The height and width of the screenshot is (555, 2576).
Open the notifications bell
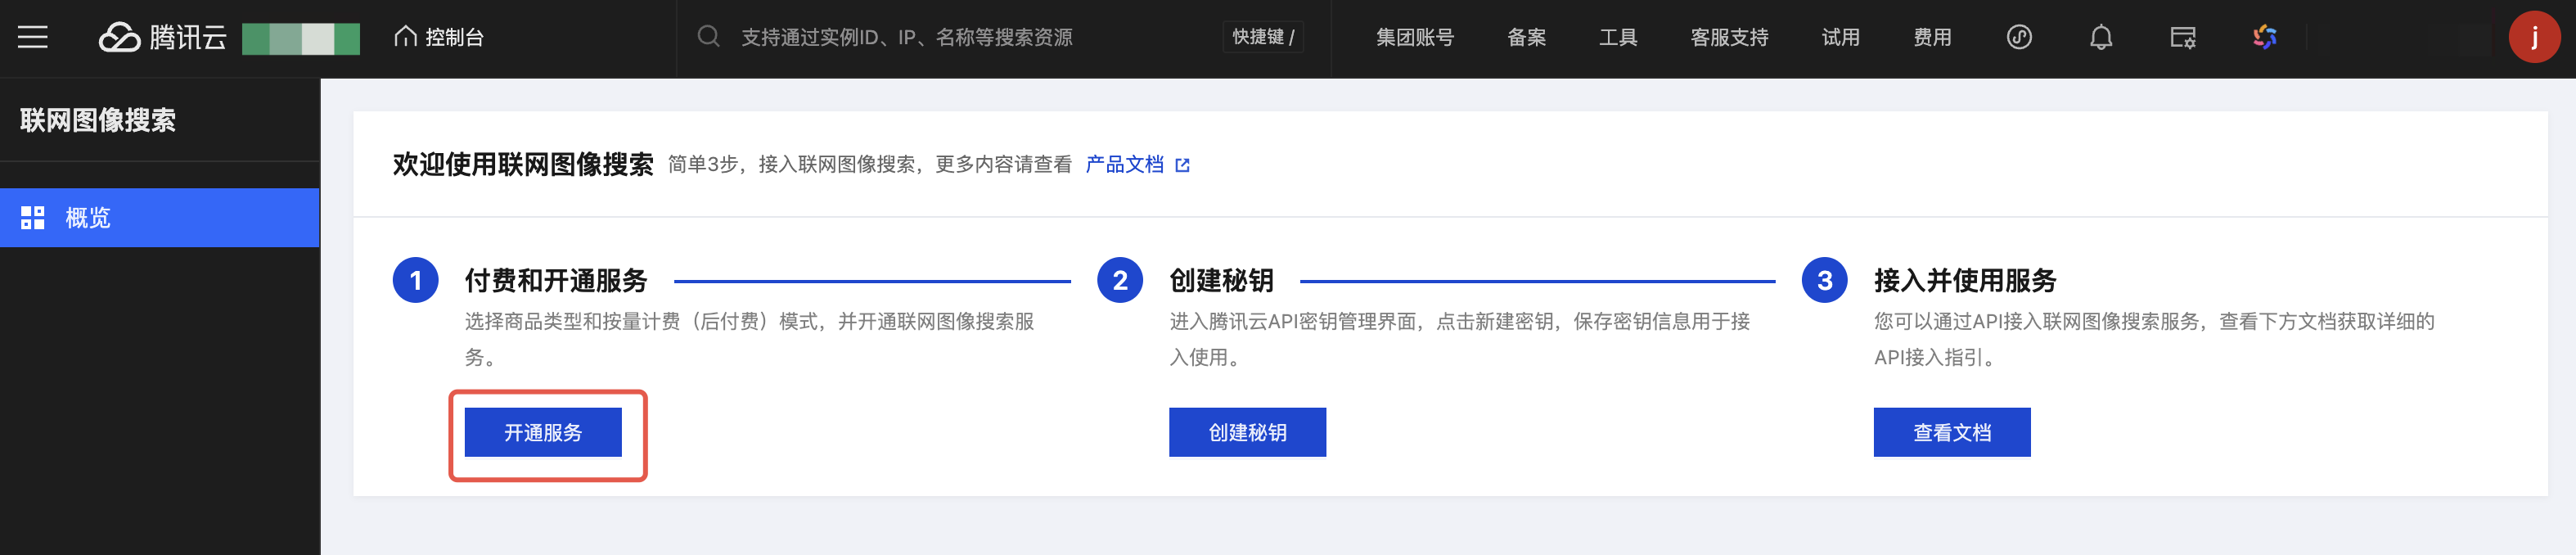(x=2101, y=38)
